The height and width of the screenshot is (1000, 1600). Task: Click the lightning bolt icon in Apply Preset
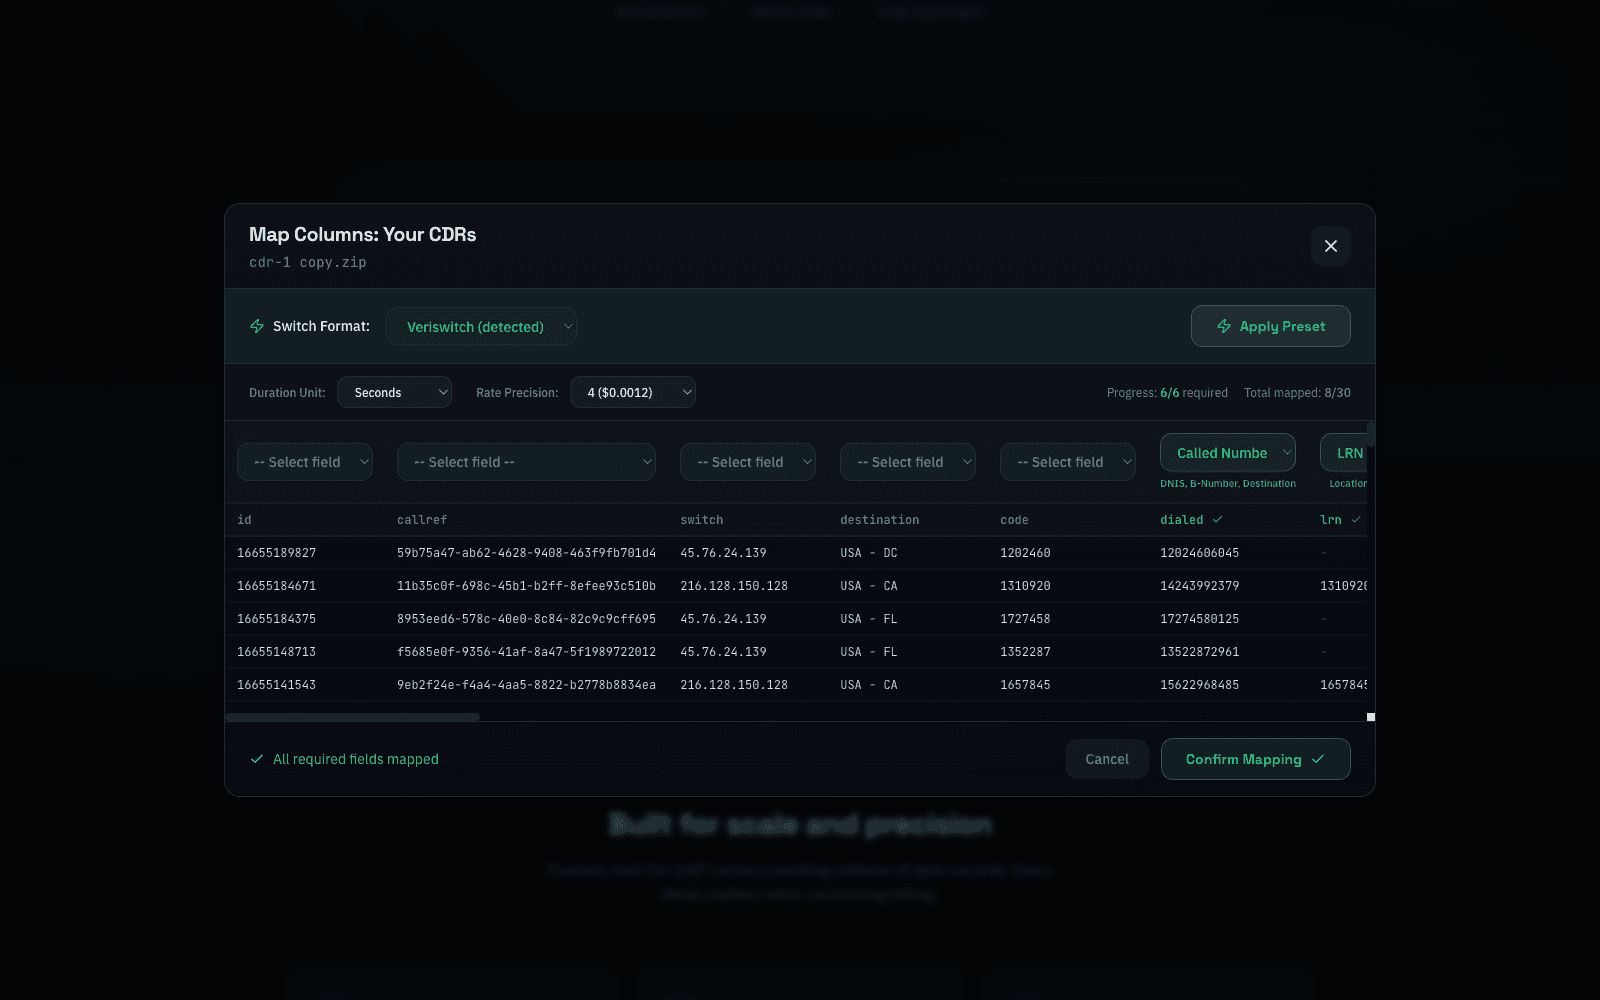1223,326
